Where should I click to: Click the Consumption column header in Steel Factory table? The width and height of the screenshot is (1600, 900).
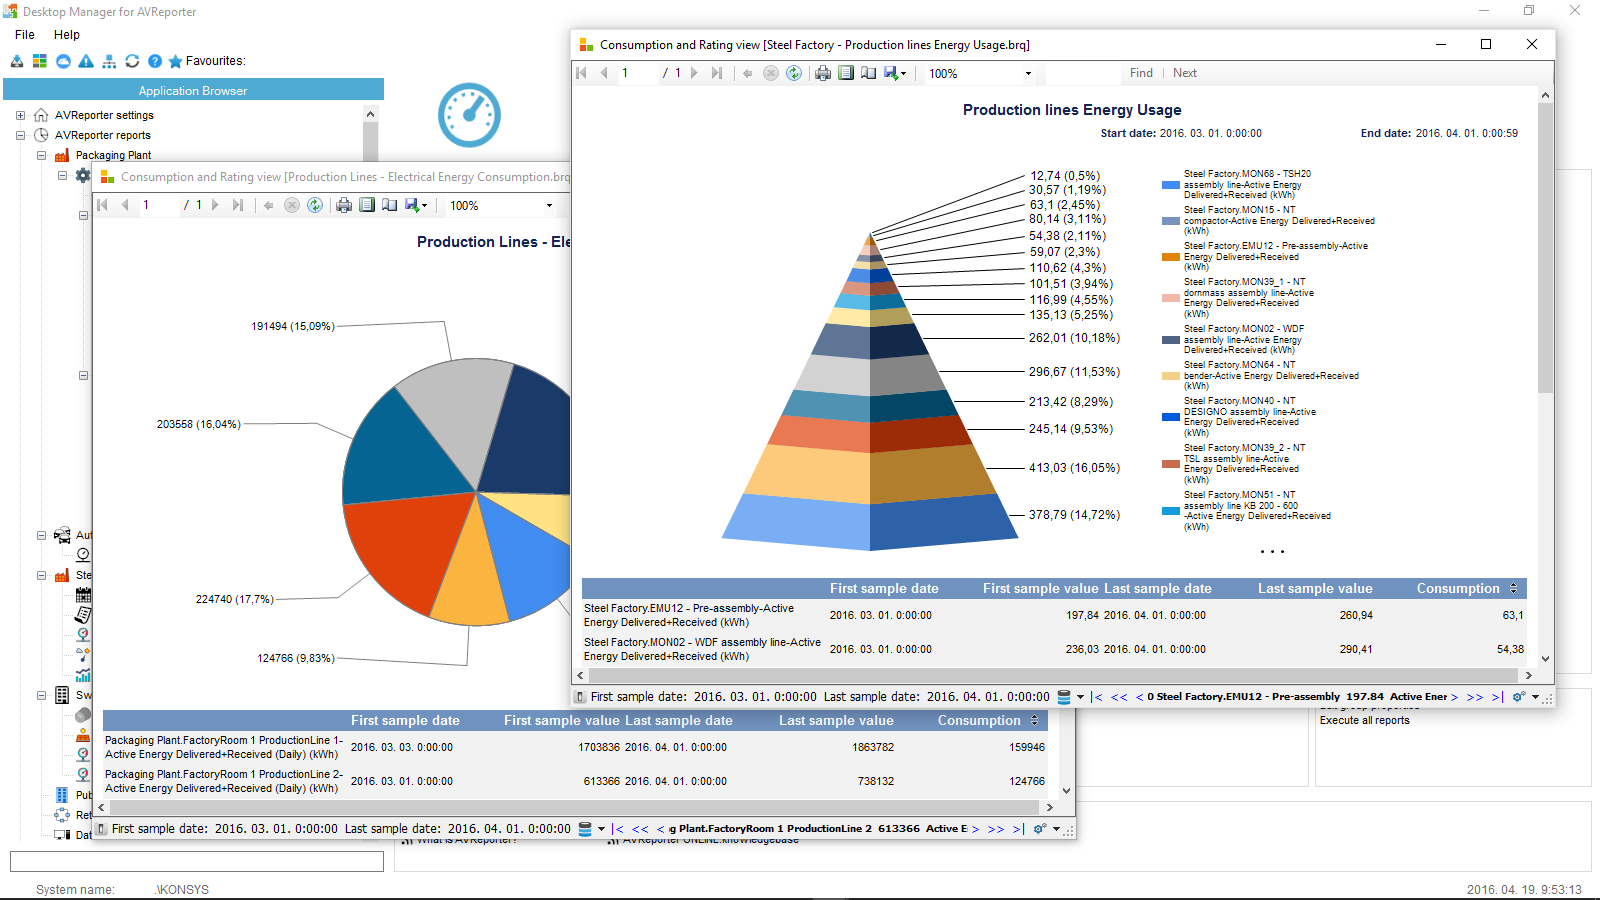coord(1457,589)
